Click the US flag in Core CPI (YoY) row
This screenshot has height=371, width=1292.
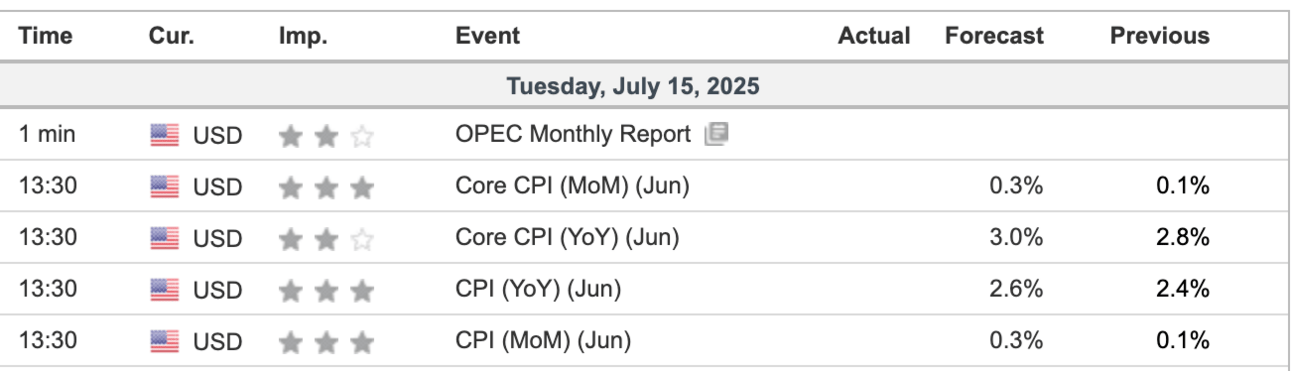click(x=165, y=238)
